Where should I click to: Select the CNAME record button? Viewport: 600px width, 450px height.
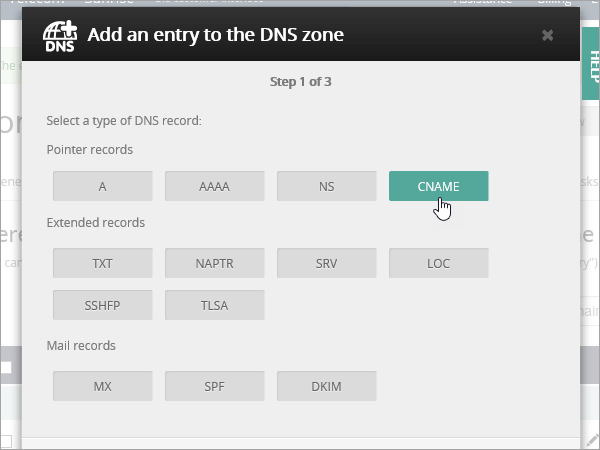438,186
